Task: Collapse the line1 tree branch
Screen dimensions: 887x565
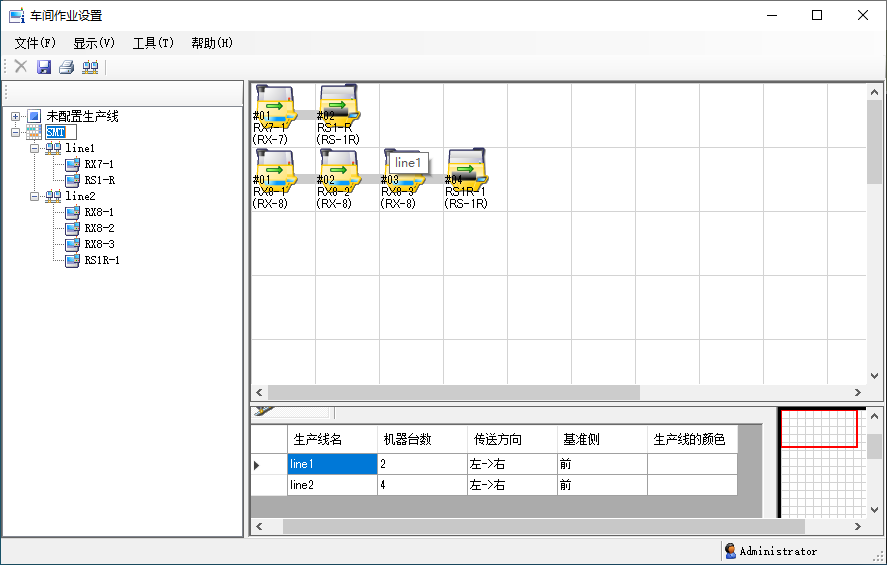Action: click(35, 148)
